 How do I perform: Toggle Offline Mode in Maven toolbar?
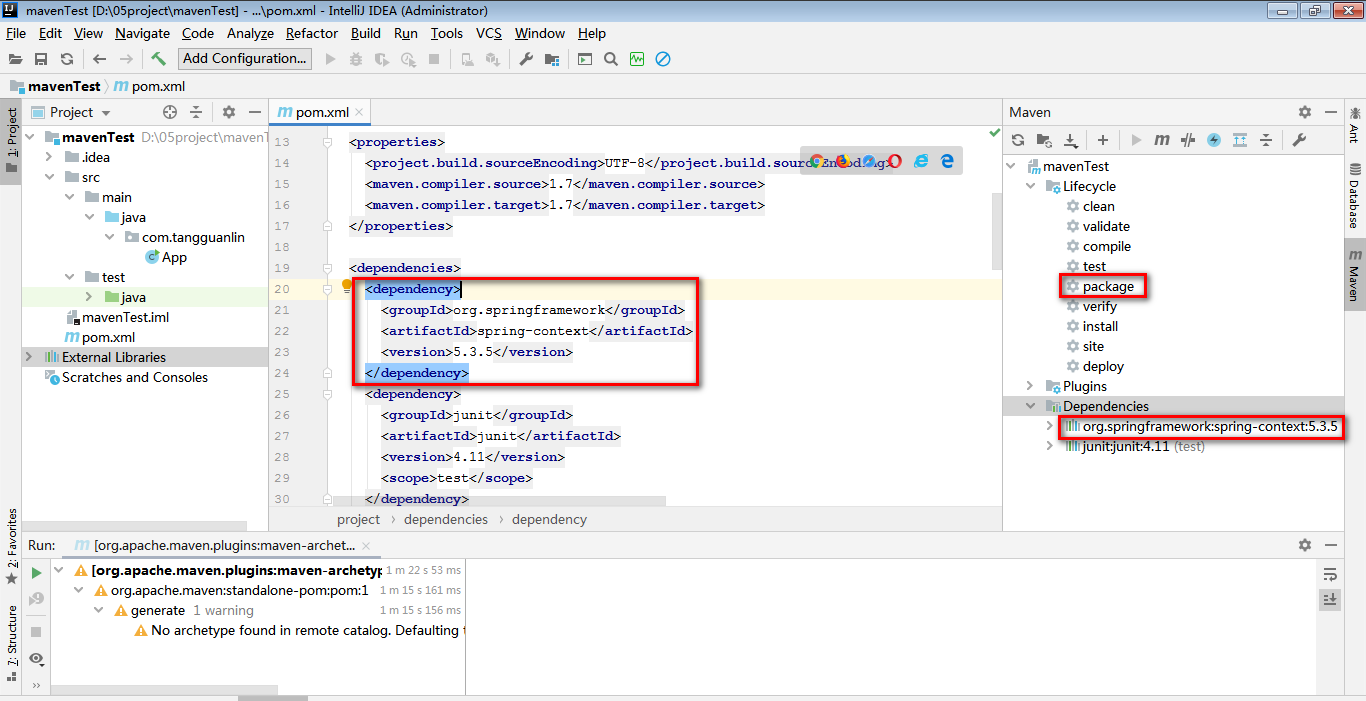(x=1188, y=140)
